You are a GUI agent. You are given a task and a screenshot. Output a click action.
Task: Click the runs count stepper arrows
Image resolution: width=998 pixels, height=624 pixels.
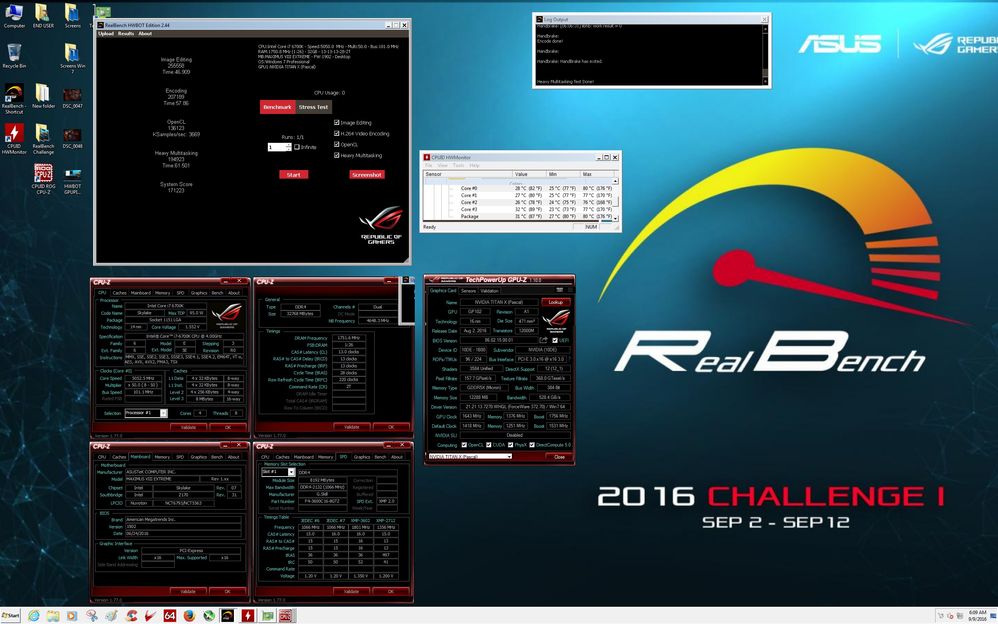[289, 147]
